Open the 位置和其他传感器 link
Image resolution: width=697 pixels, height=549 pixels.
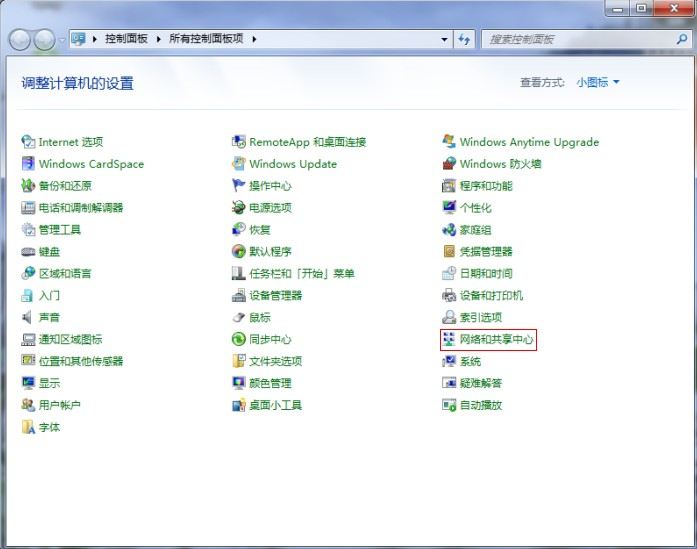tap(81, 361)
